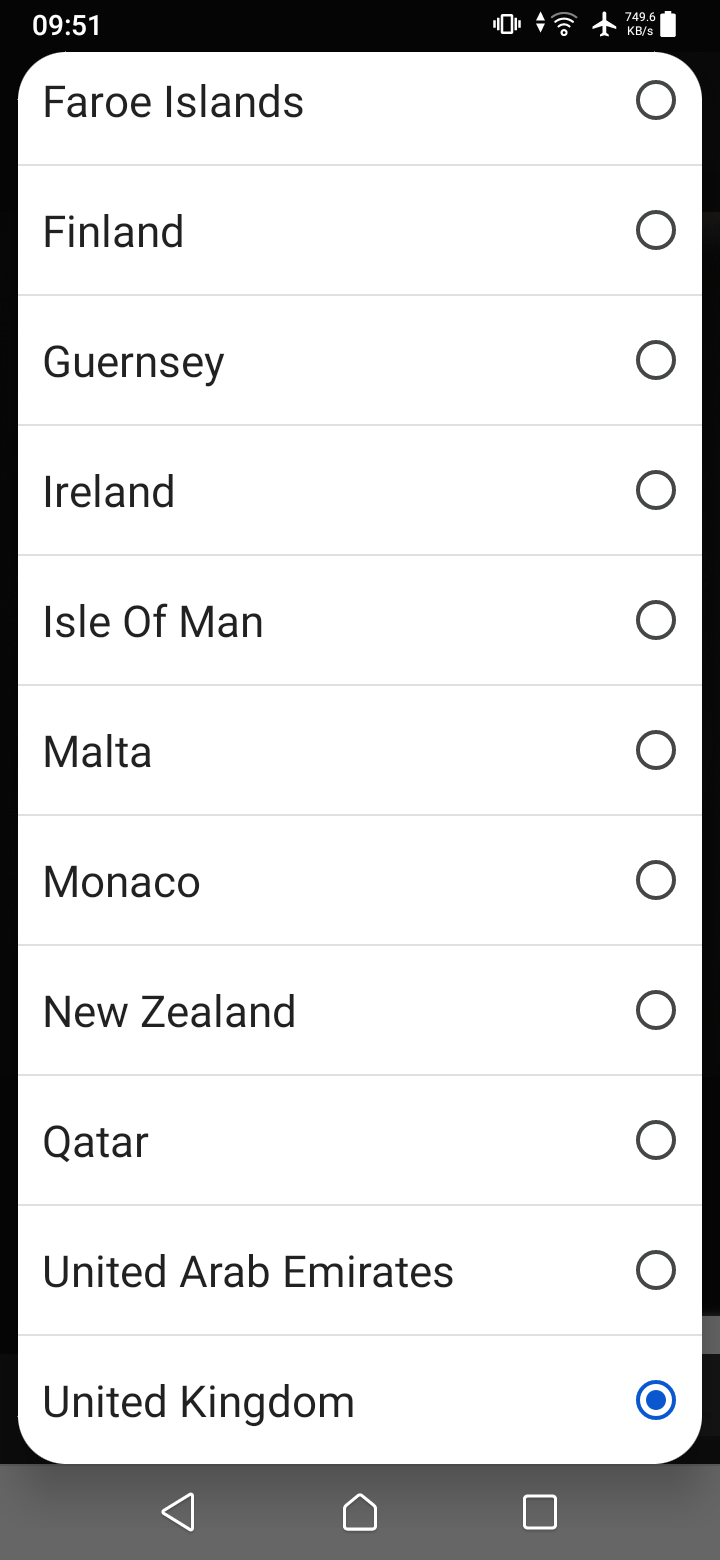Select the Faroe Islands radio button
Screen dimensions: 720x1560
click(655, 100)
